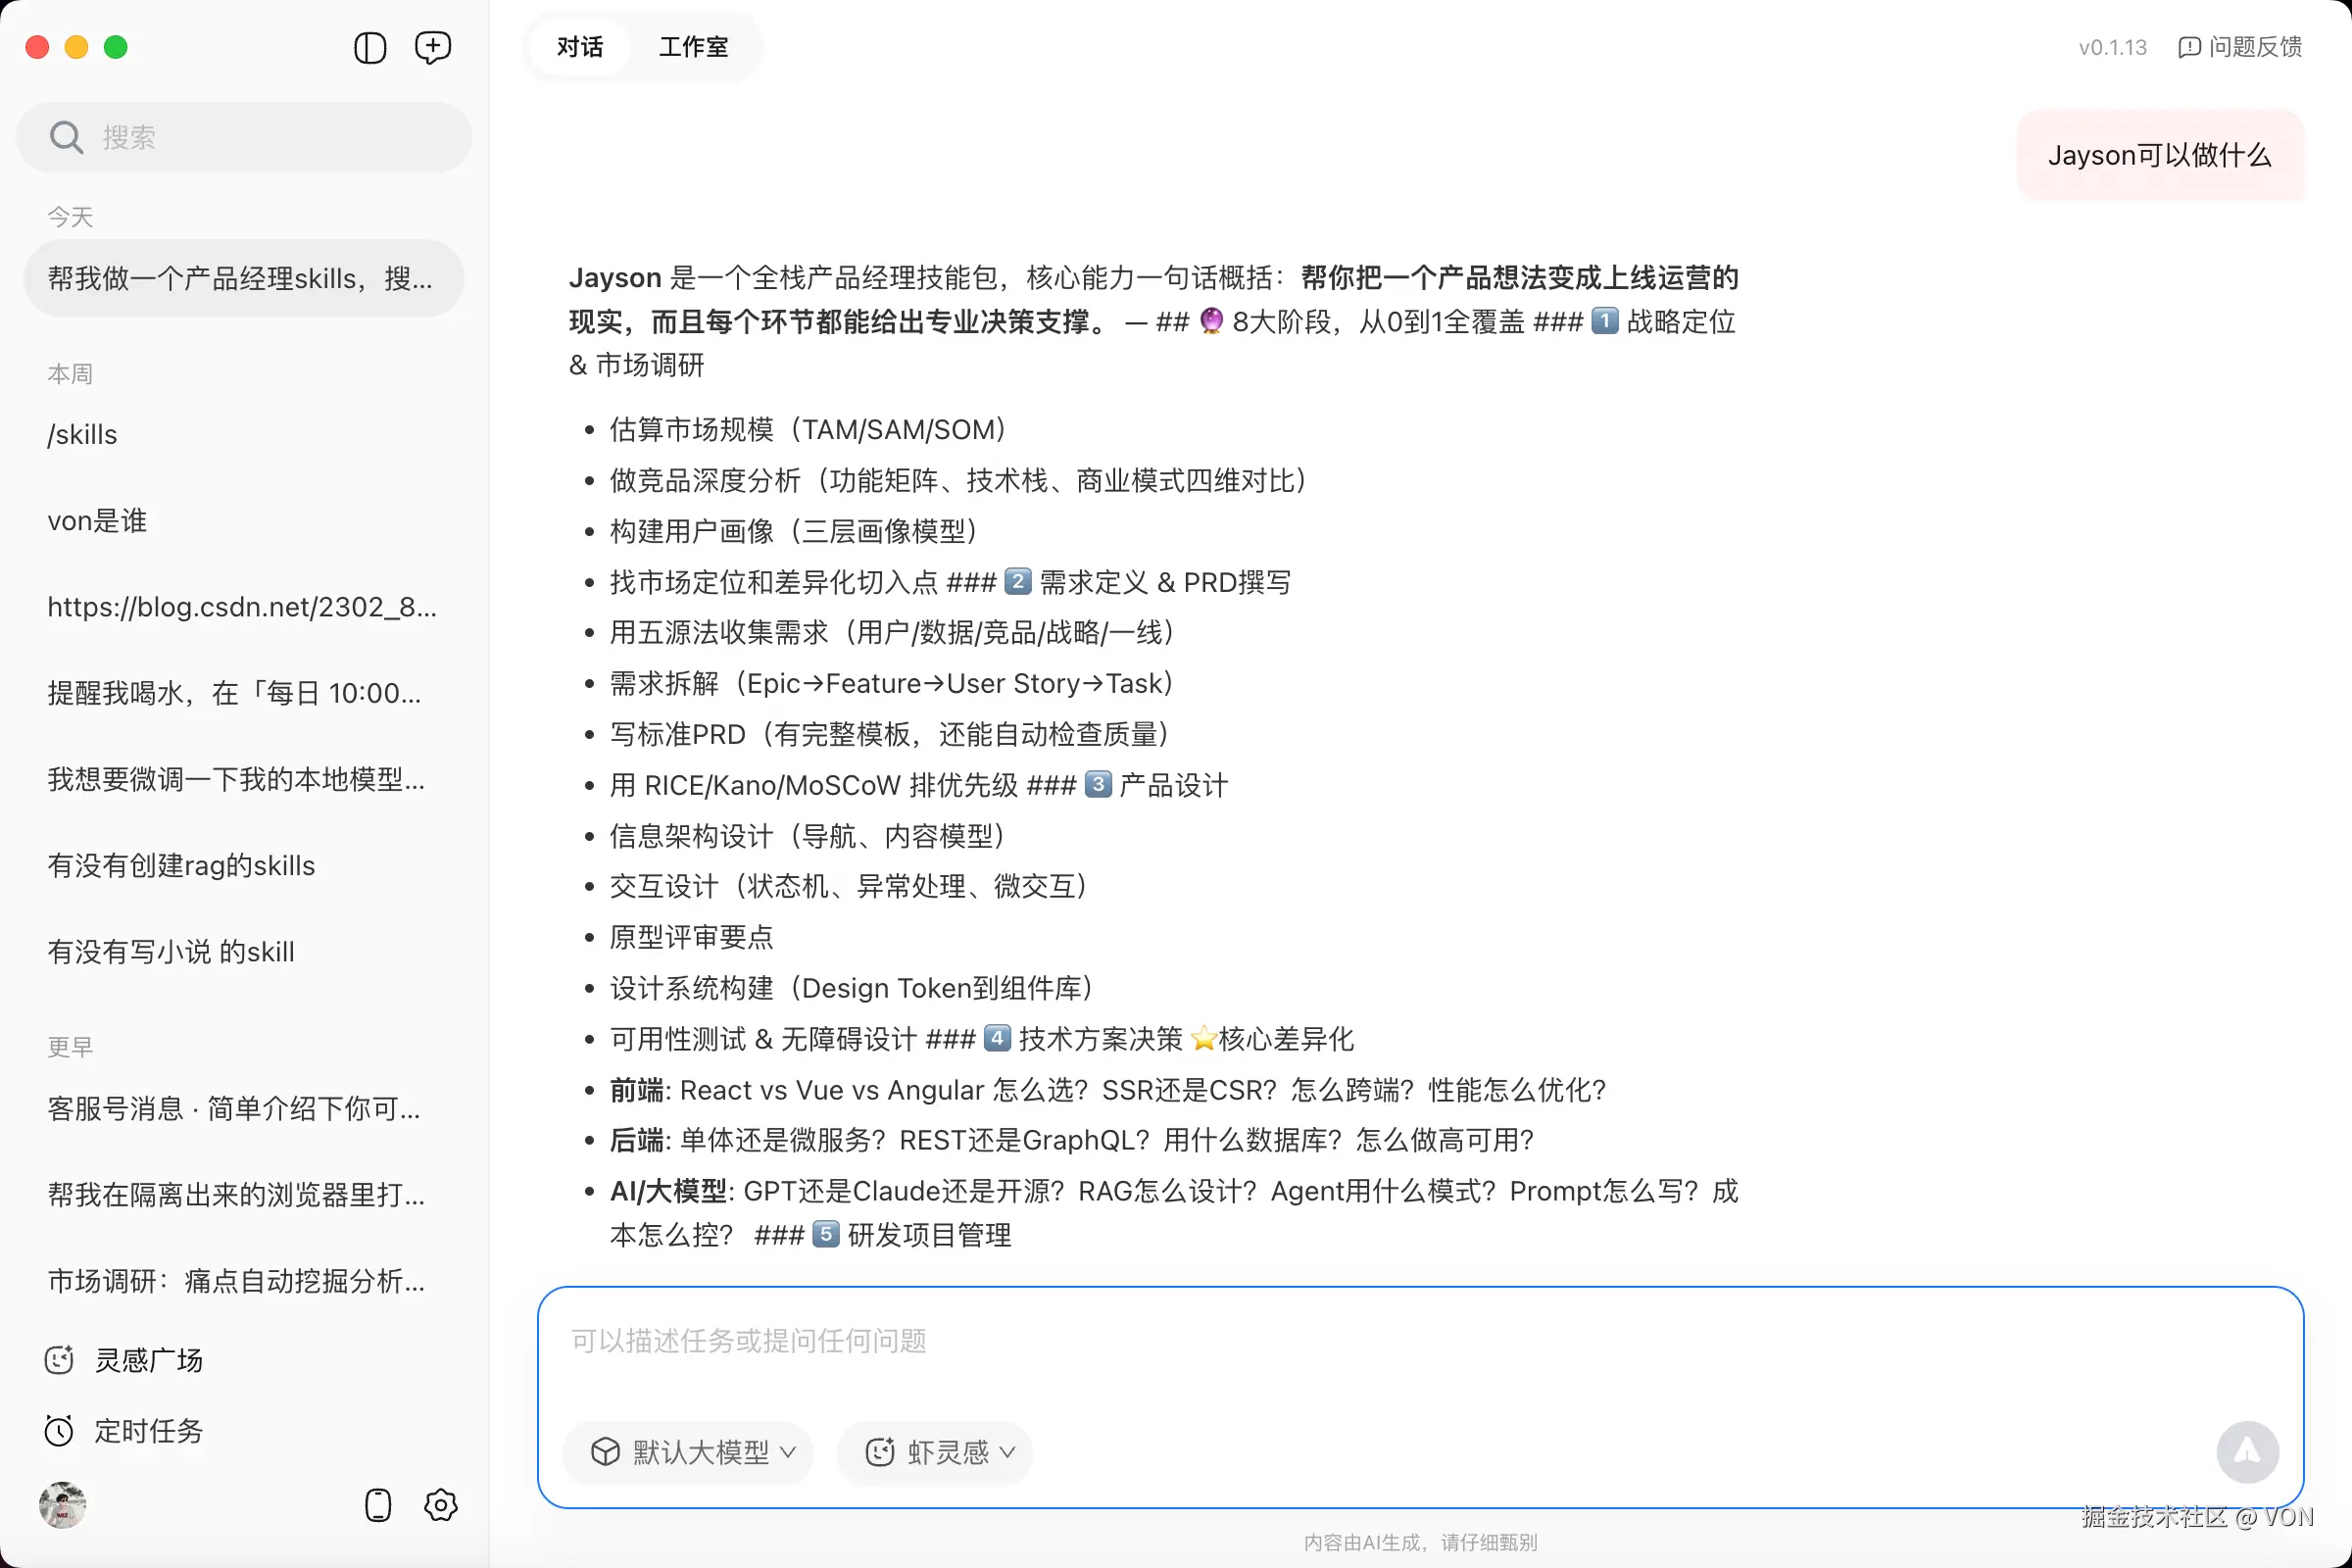The width and height of the screenshot is (2352, 1568).
Task: Open settings with the gear icon
Action: [x=440, y=1505]
